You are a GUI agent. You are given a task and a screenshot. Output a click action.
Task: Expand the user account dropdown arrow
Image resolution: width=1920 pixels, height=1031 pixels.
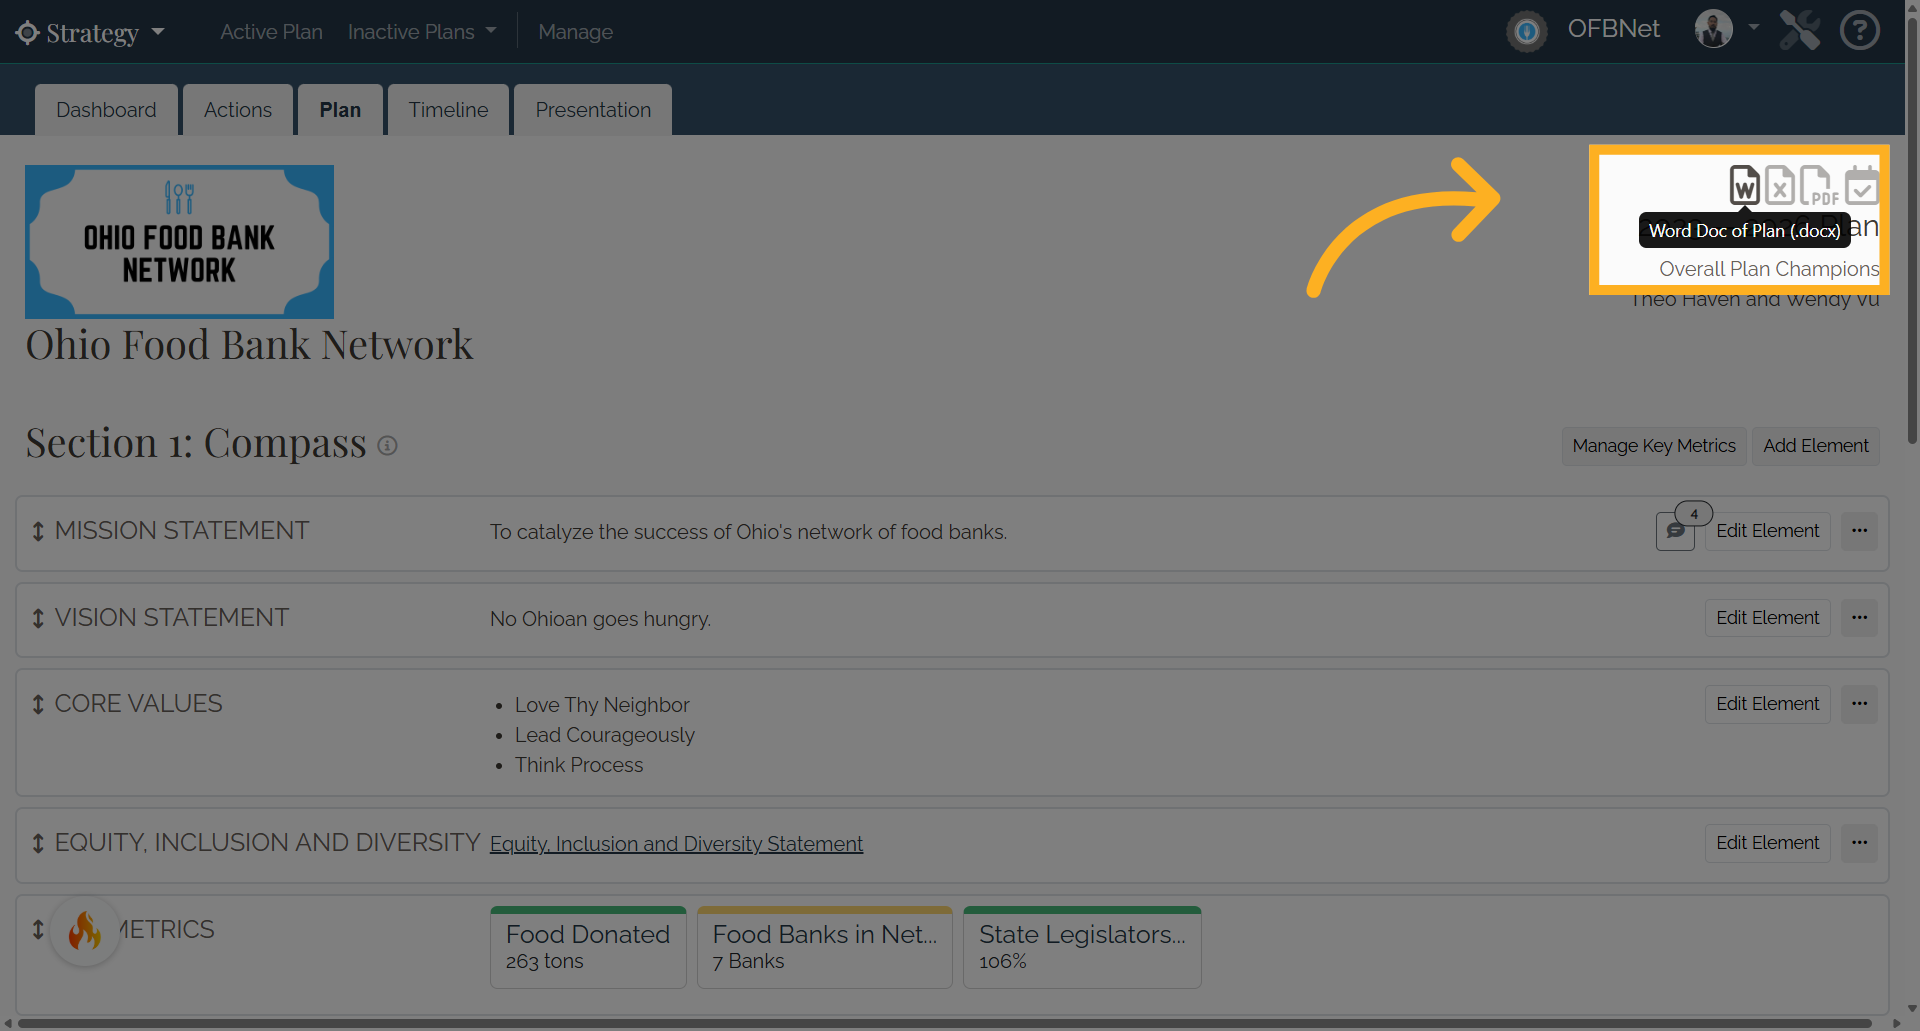pyautogui.click(x=1754, y=28)
